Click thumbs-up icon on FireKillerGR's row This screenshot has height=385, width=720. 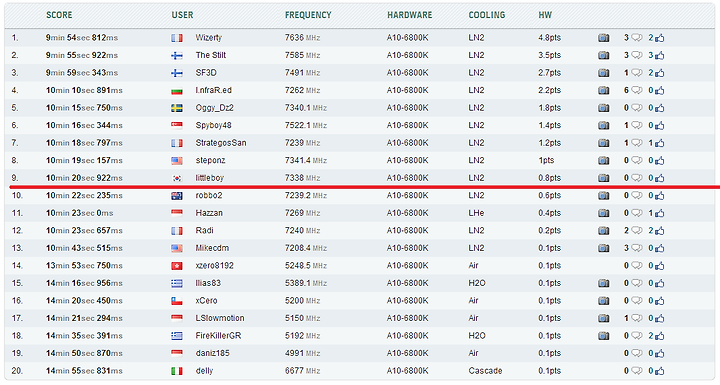(x=660, y=336)
